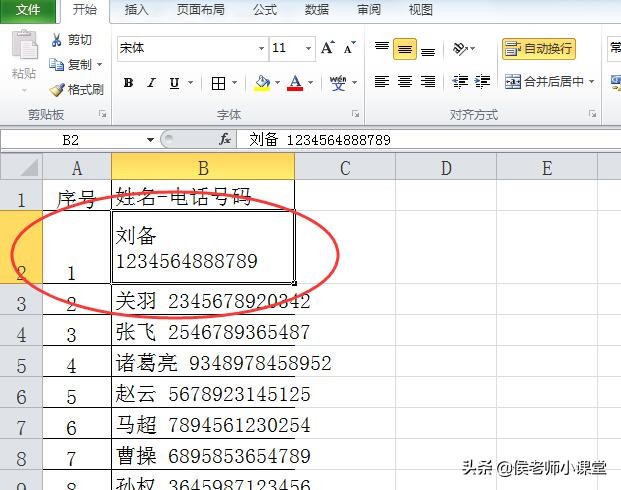Screen dimensions: 621x490
Task: Click cell 诸葛亮 9348978458952
Action: 203,362
